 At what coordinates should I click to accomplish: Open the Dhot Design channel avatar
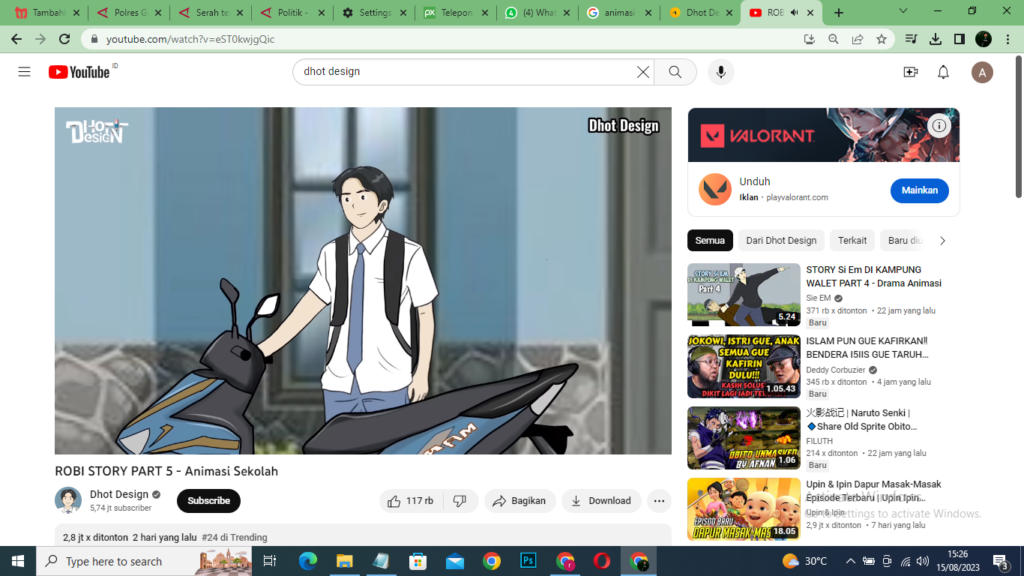point(68,500)
